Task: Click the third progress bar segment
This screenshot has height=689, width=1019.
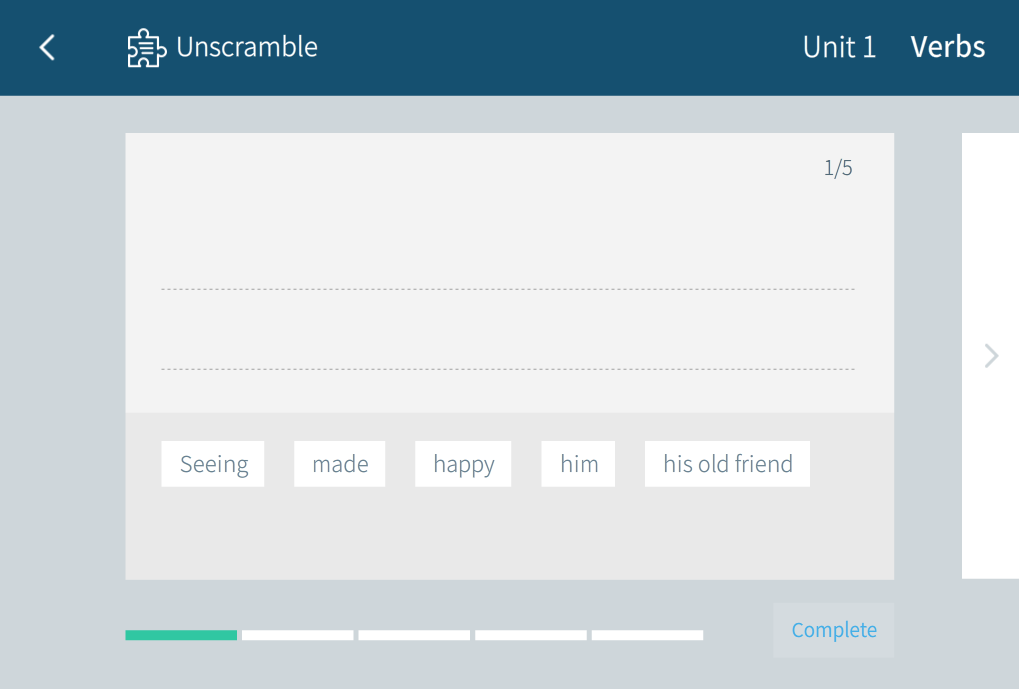Action: [414, 635]
